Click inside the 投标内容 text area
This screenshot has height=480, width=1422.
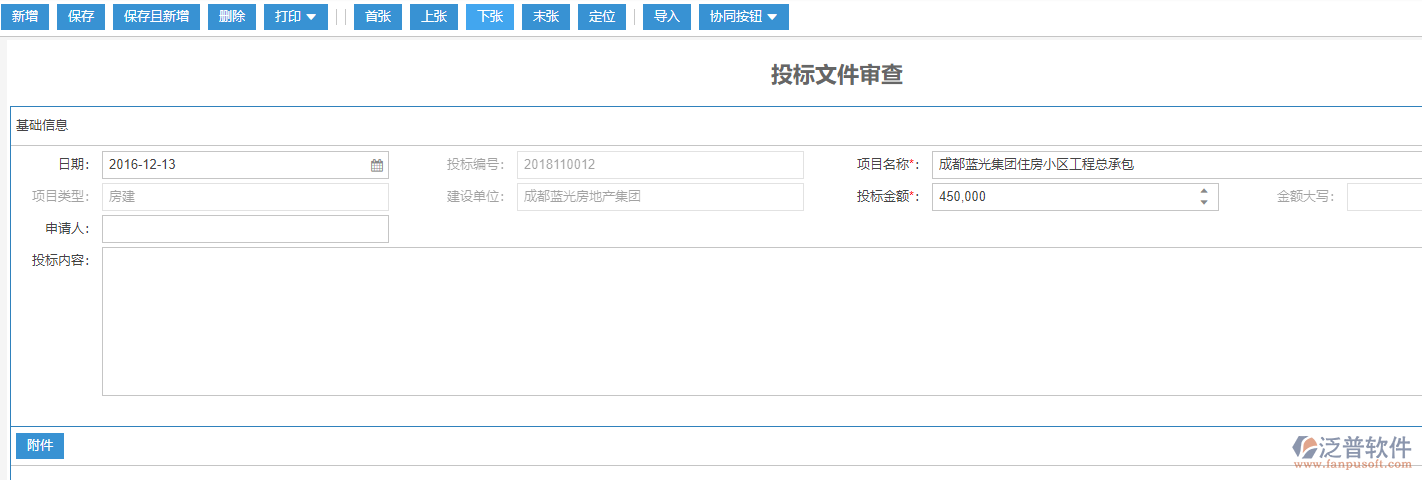click(762, 322)
